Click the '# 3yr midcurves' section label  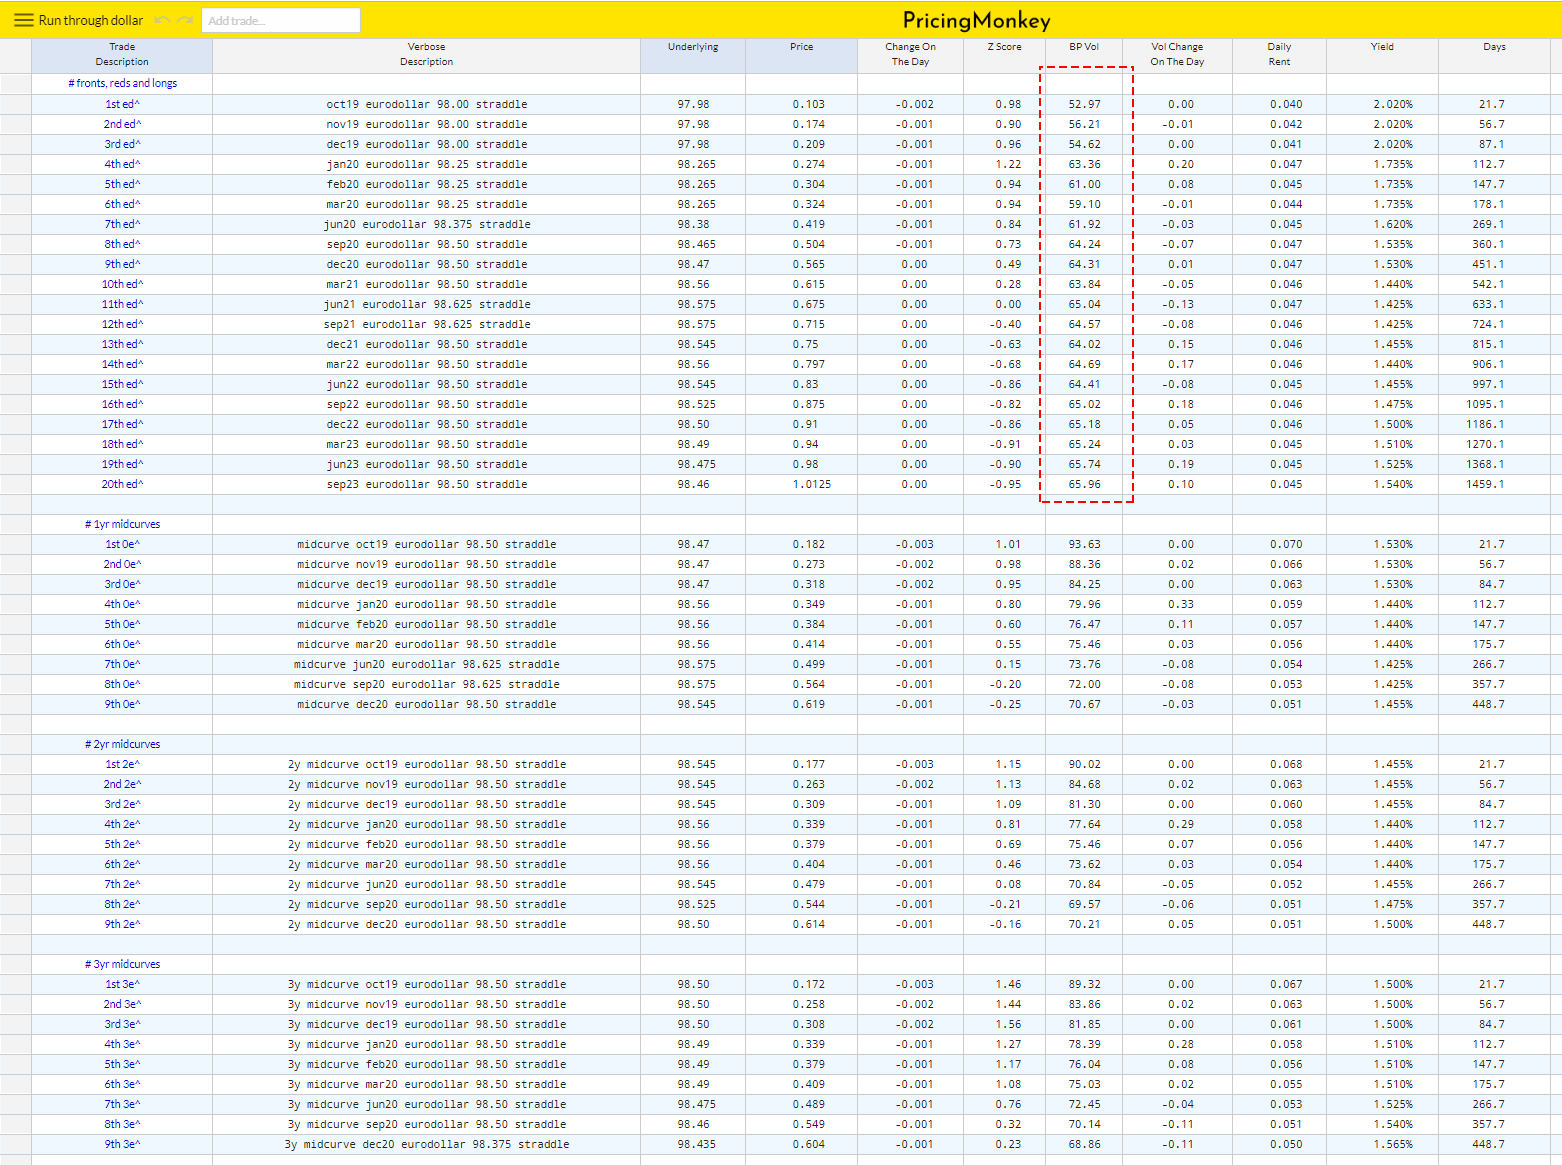tap(122, 964)
